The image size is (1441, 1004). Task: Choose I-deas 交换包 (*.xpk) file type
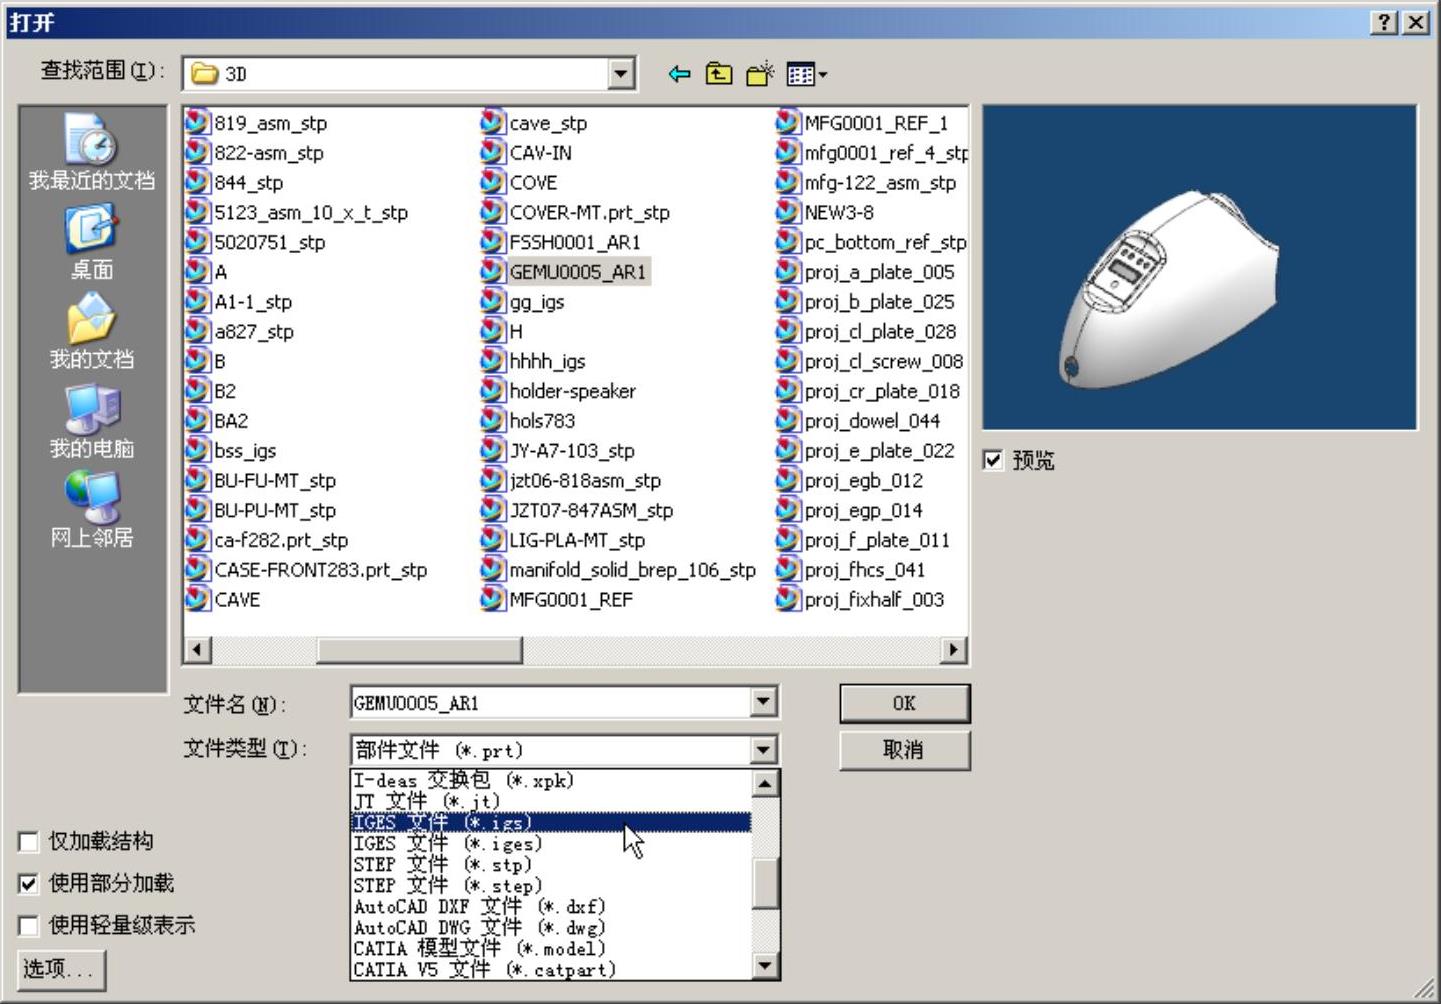coord(551,780)
